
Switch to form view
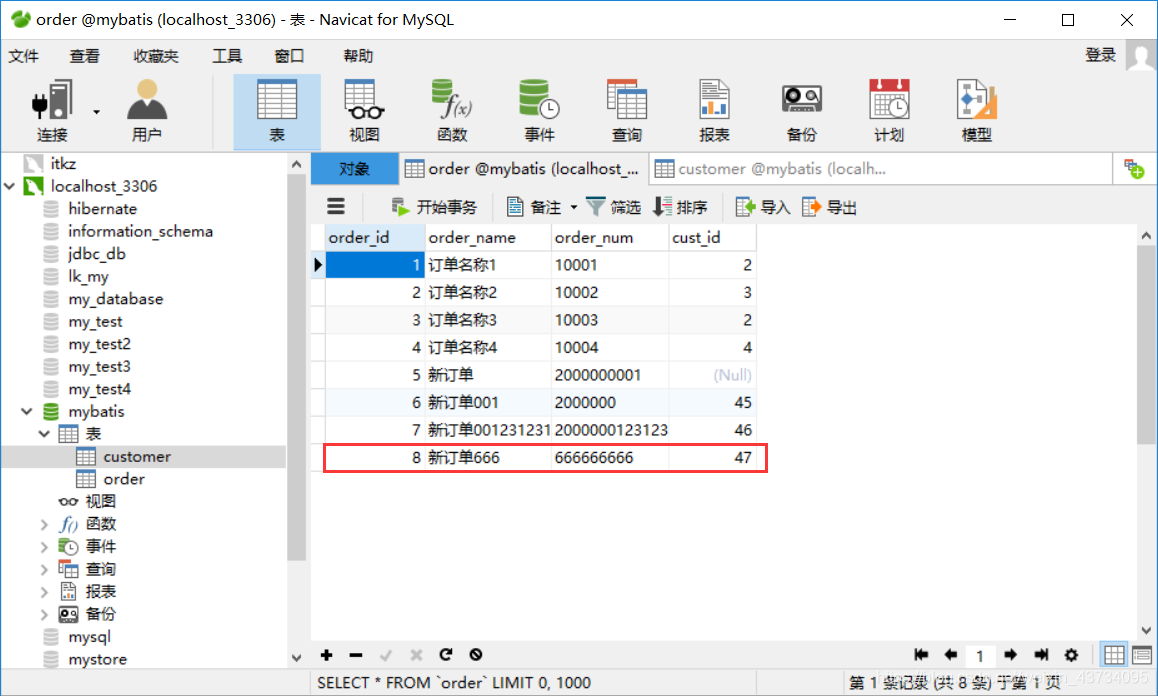(1142, 655)
